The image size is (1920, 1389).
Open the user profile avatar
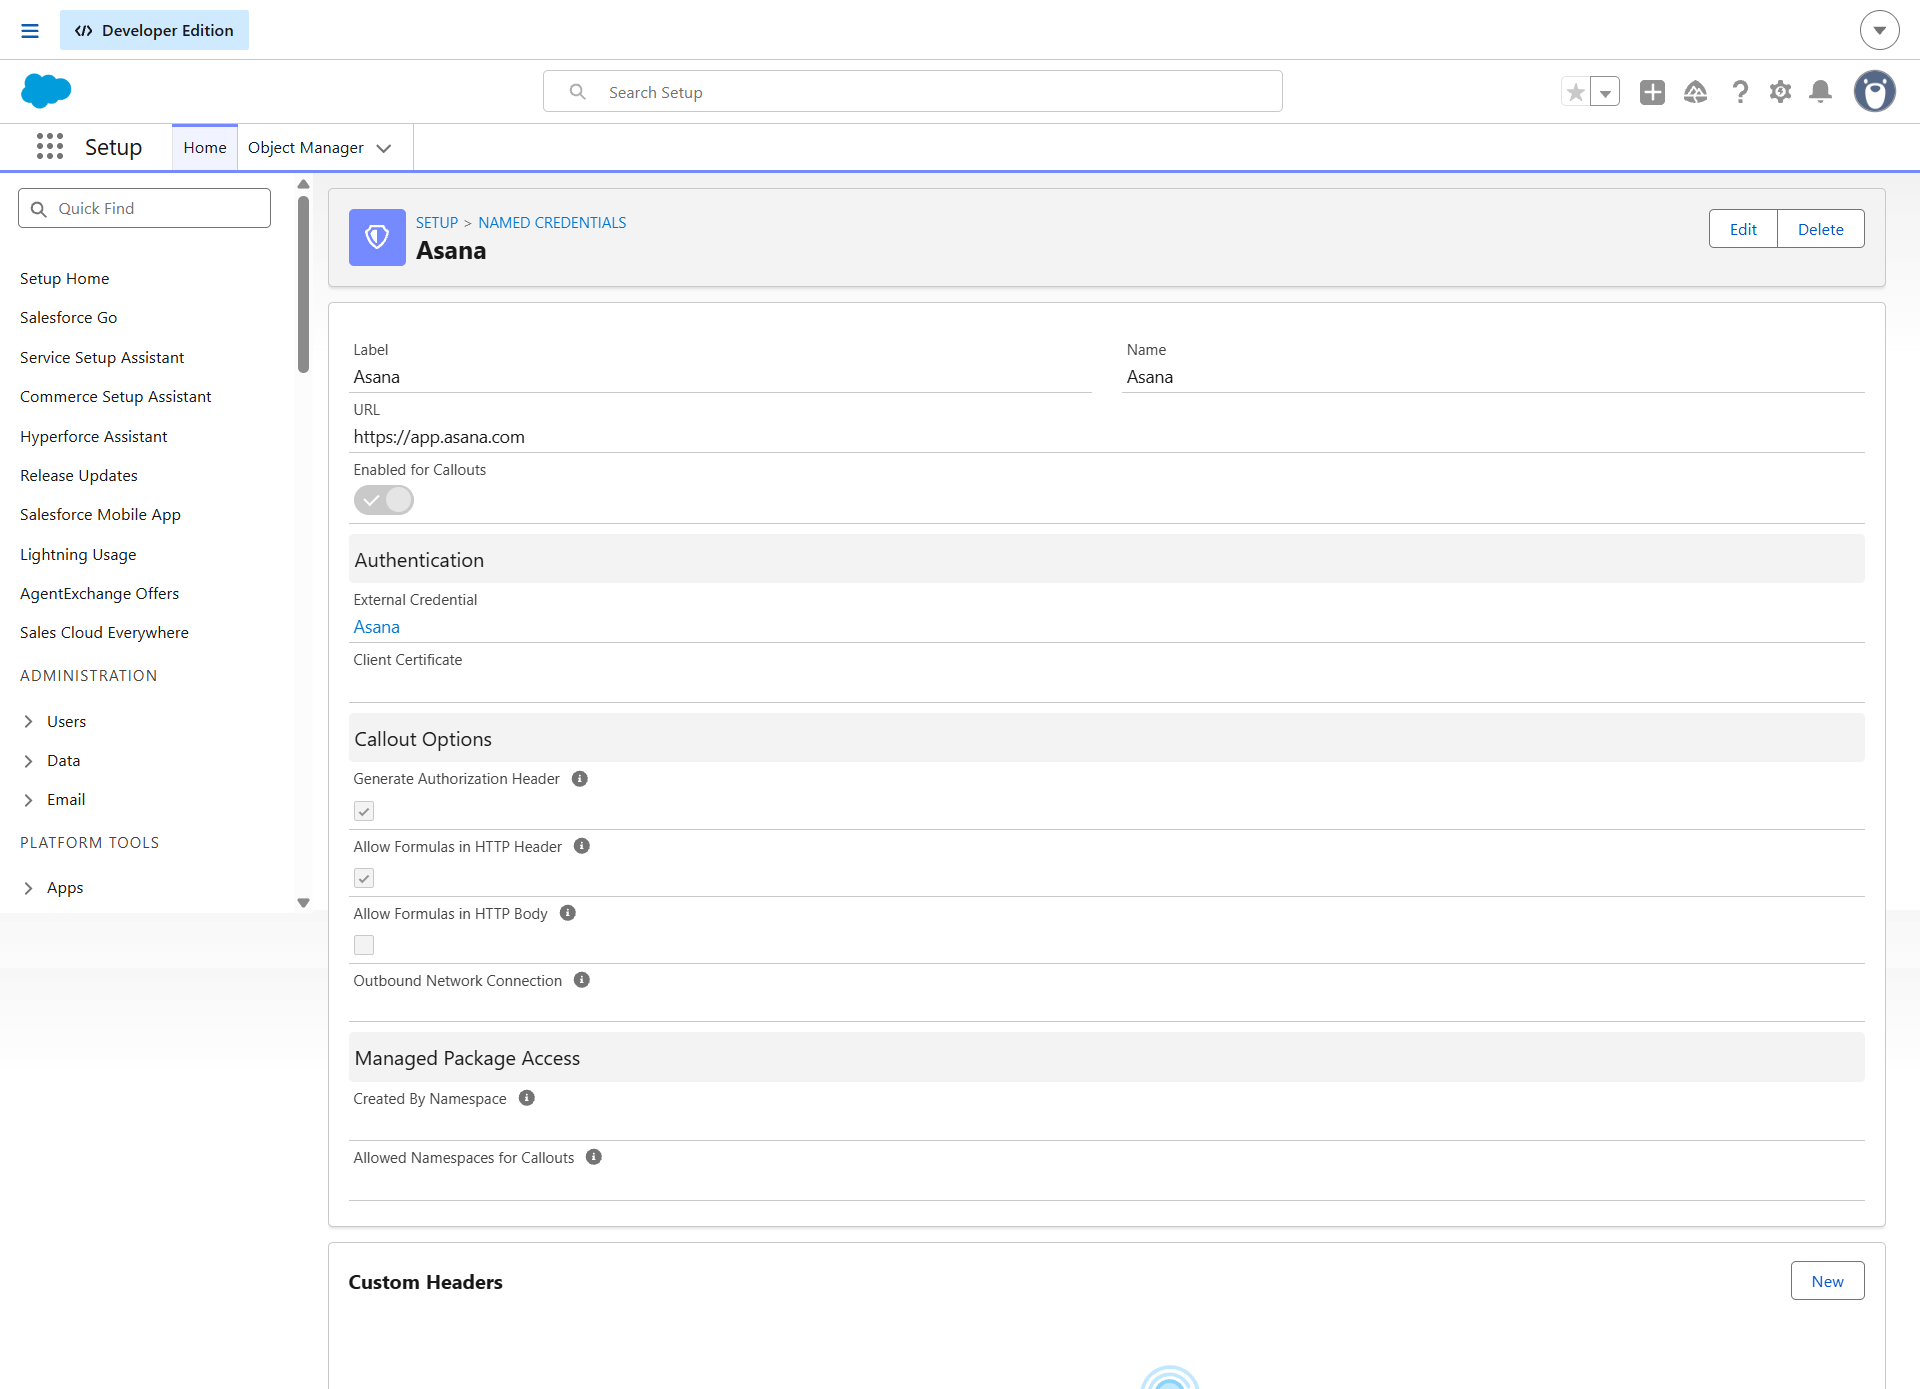click(x=1875, y=92)
